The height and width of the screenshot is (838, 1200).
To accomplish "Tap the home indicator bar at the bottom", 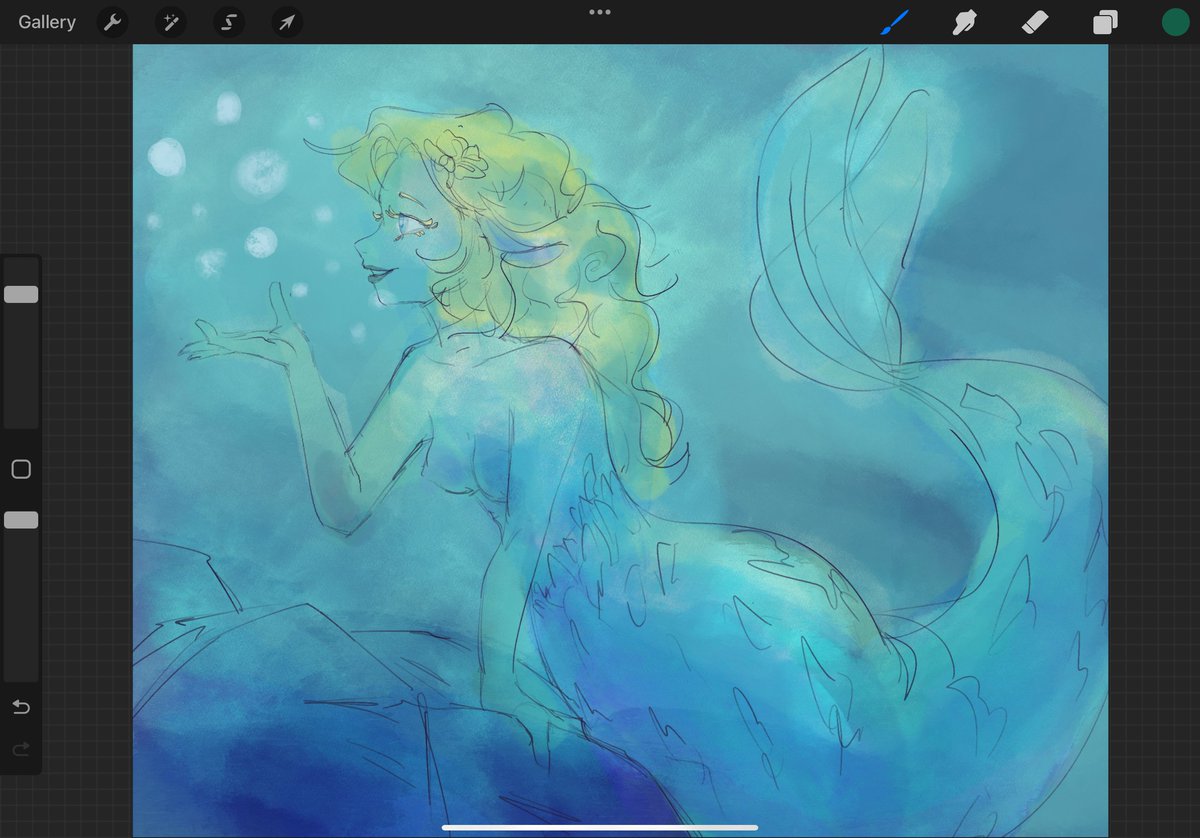I will pyautogui.click(x=600, y=827).
